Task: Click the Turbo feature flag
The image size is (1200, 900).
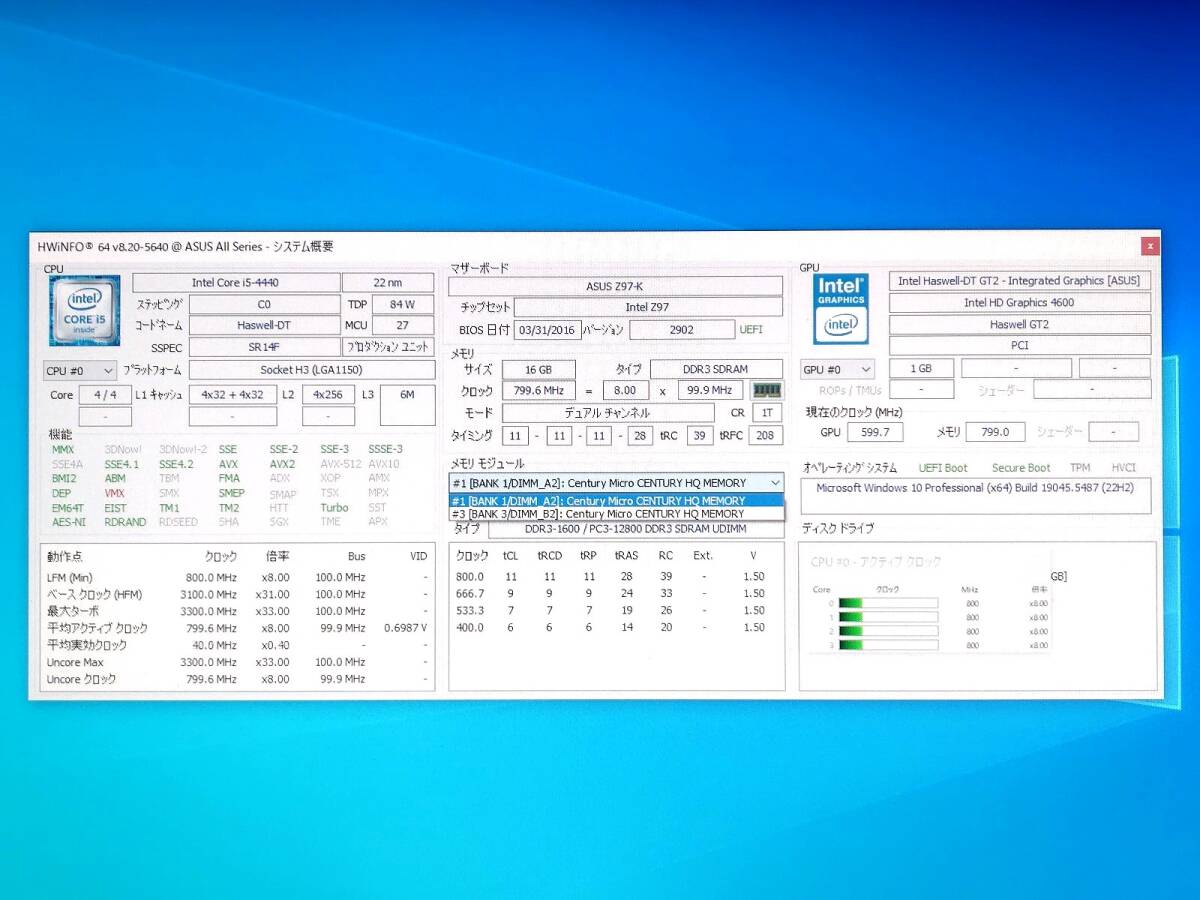Action: pyautogui.click(x=334, y=507)
